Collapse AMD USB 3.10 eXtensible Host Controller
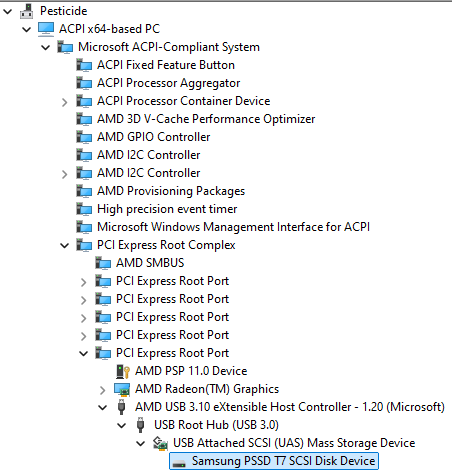The image size is (452, 470). tap(102, 408)
